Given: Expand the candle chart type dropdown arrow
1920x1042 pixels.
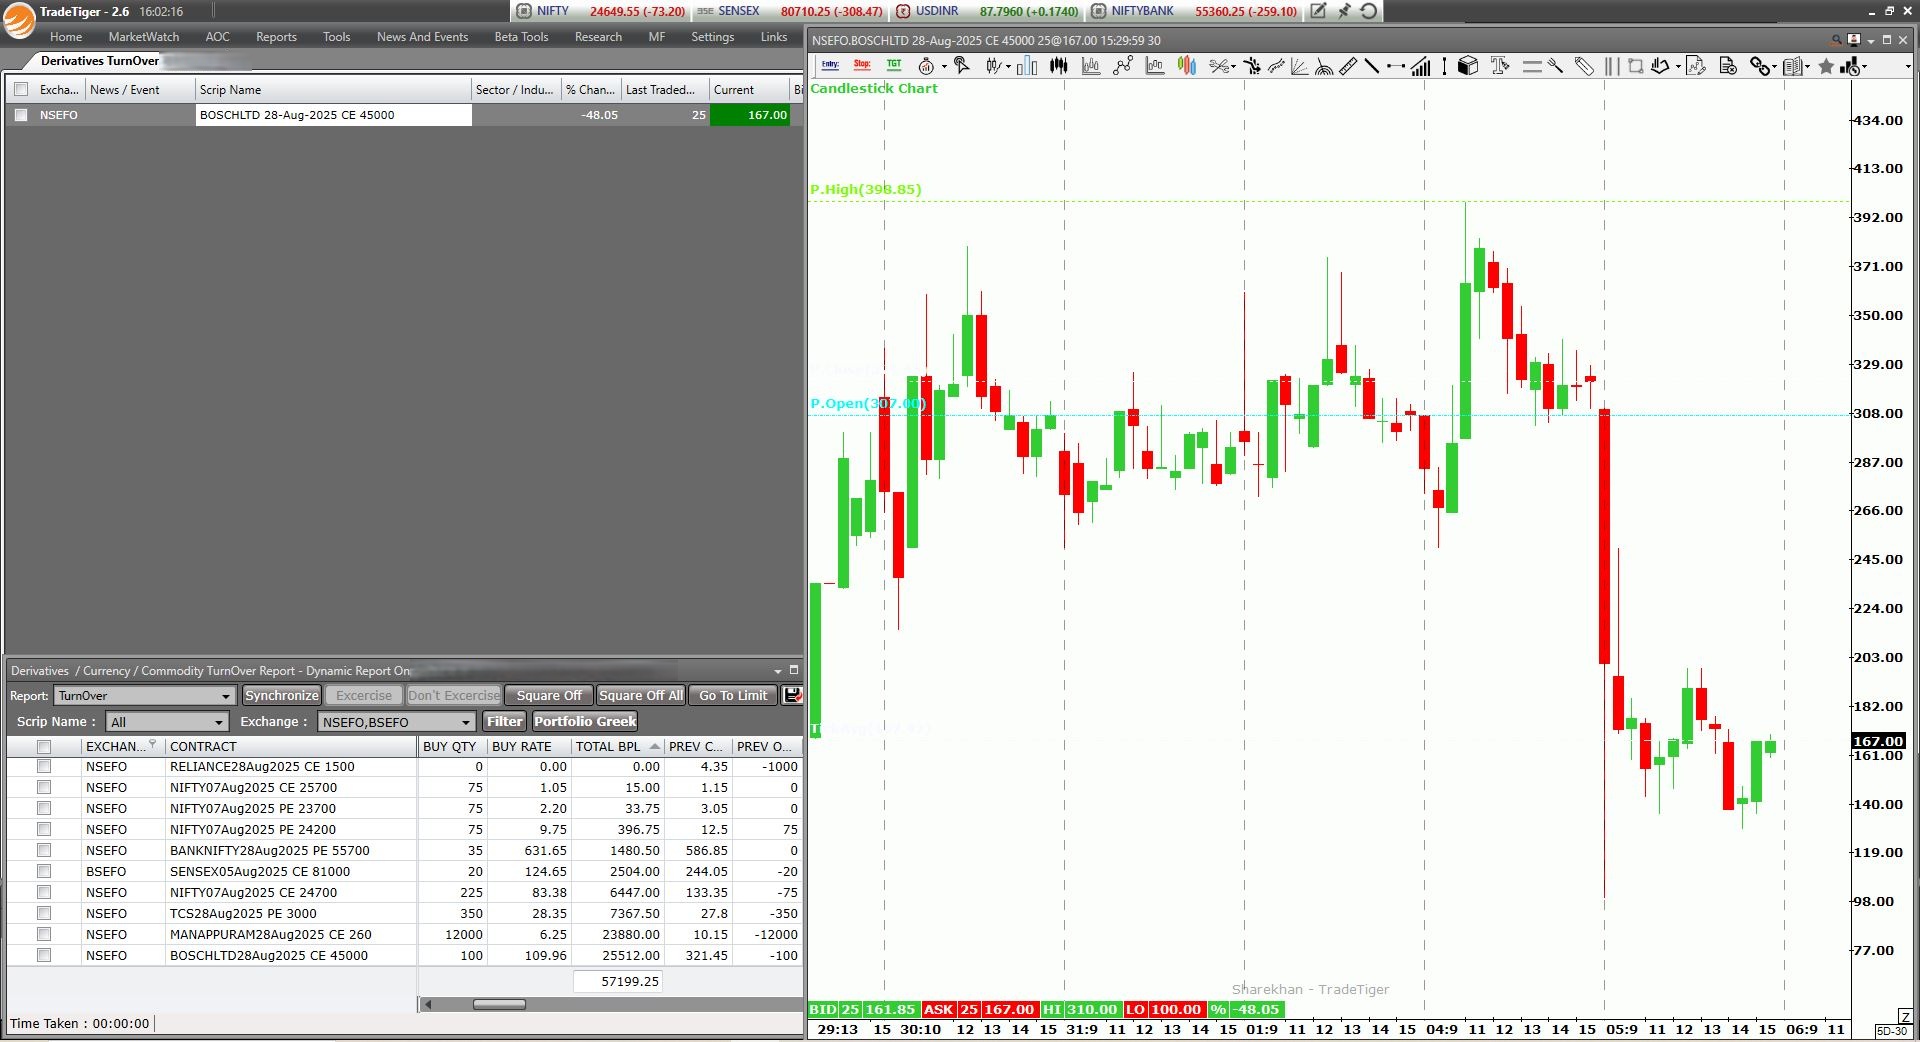Looking at the screenshot, I should pos(1008,67).
